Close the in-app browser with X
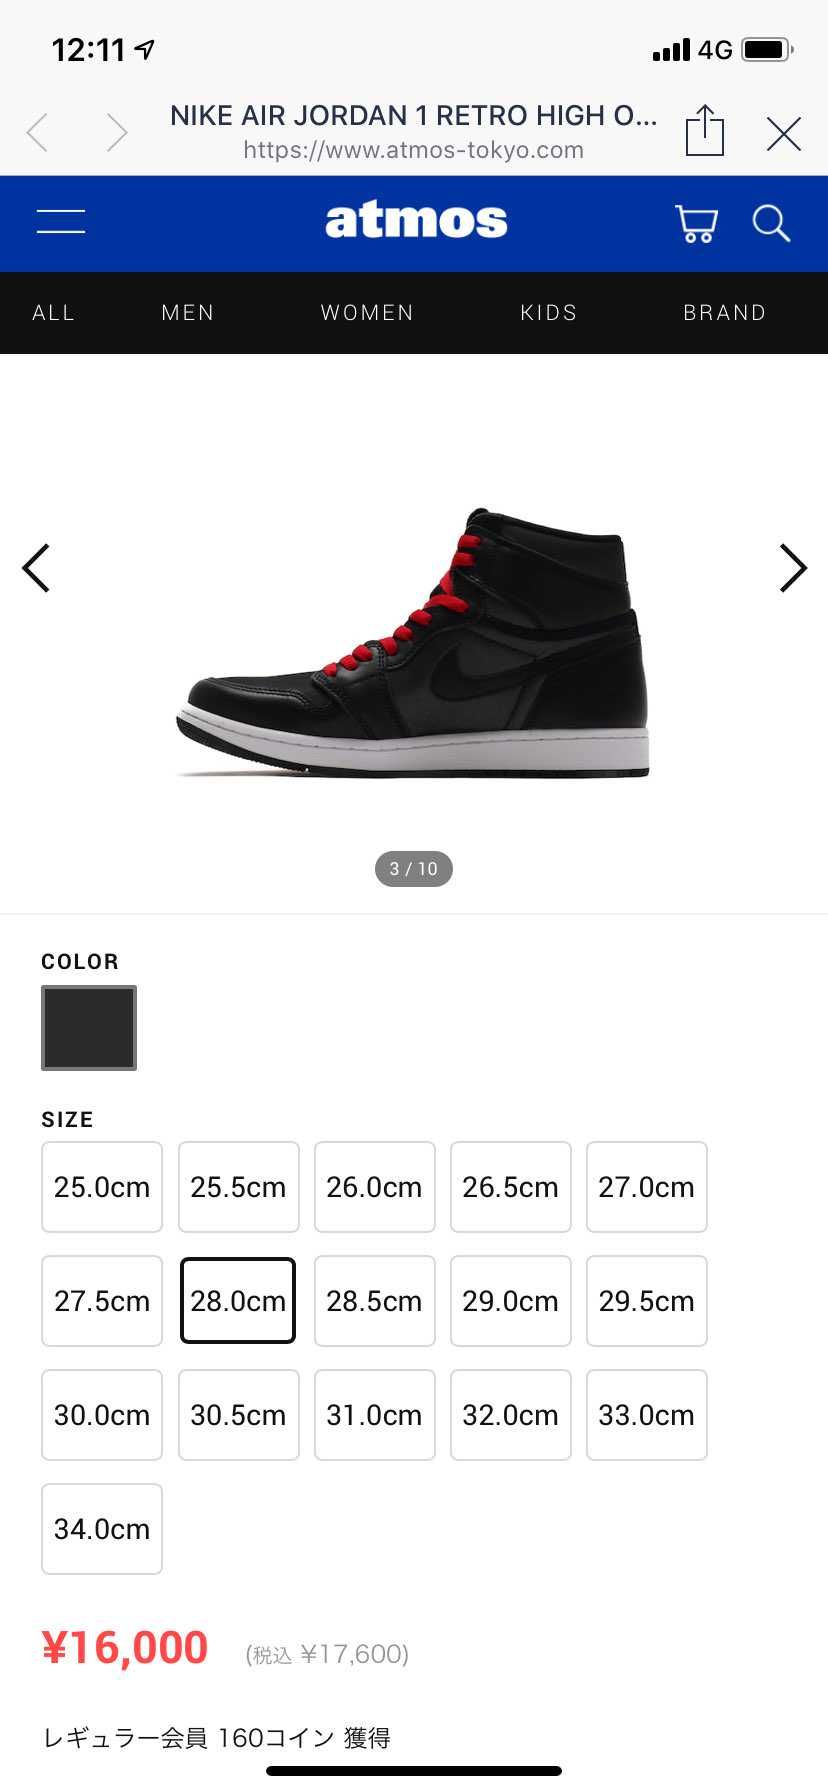This screenshot has width=828, height=1792. point(784,133)
